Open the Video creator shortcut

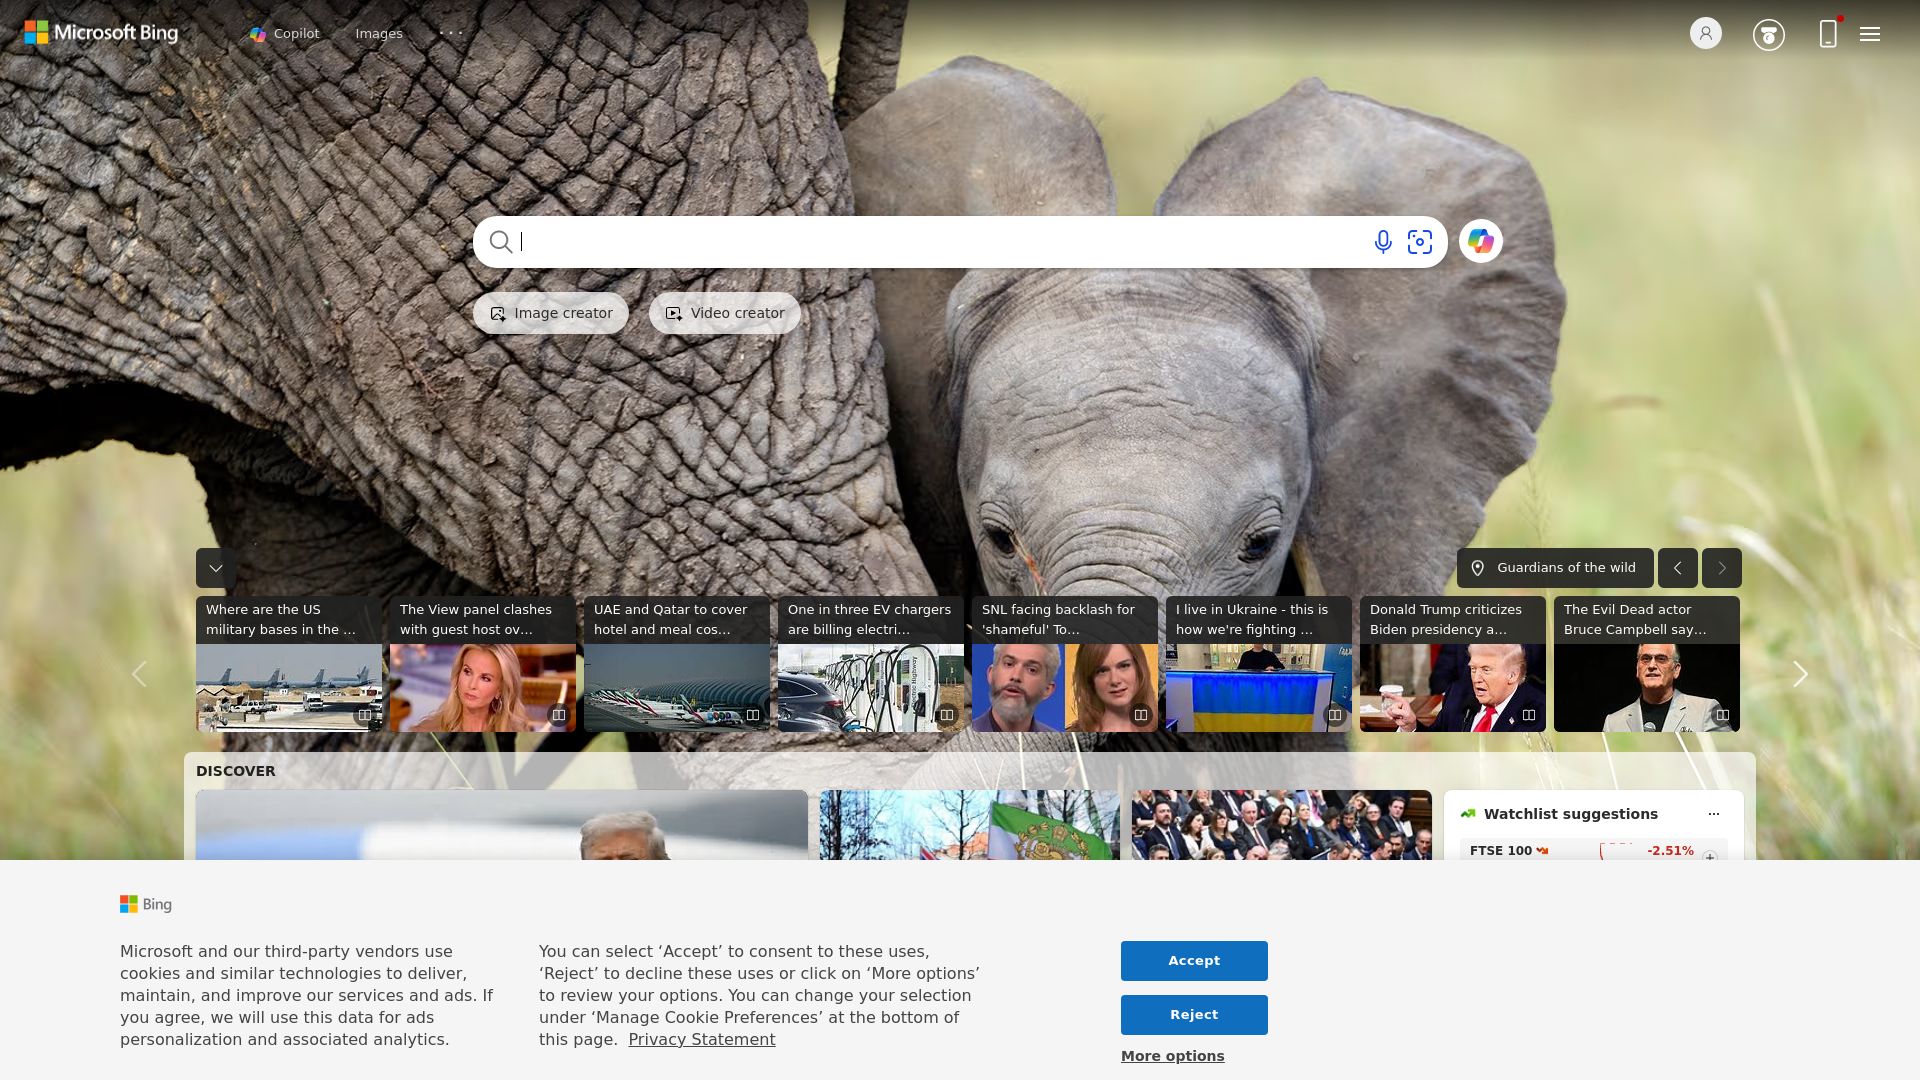[x=724, y=312]
